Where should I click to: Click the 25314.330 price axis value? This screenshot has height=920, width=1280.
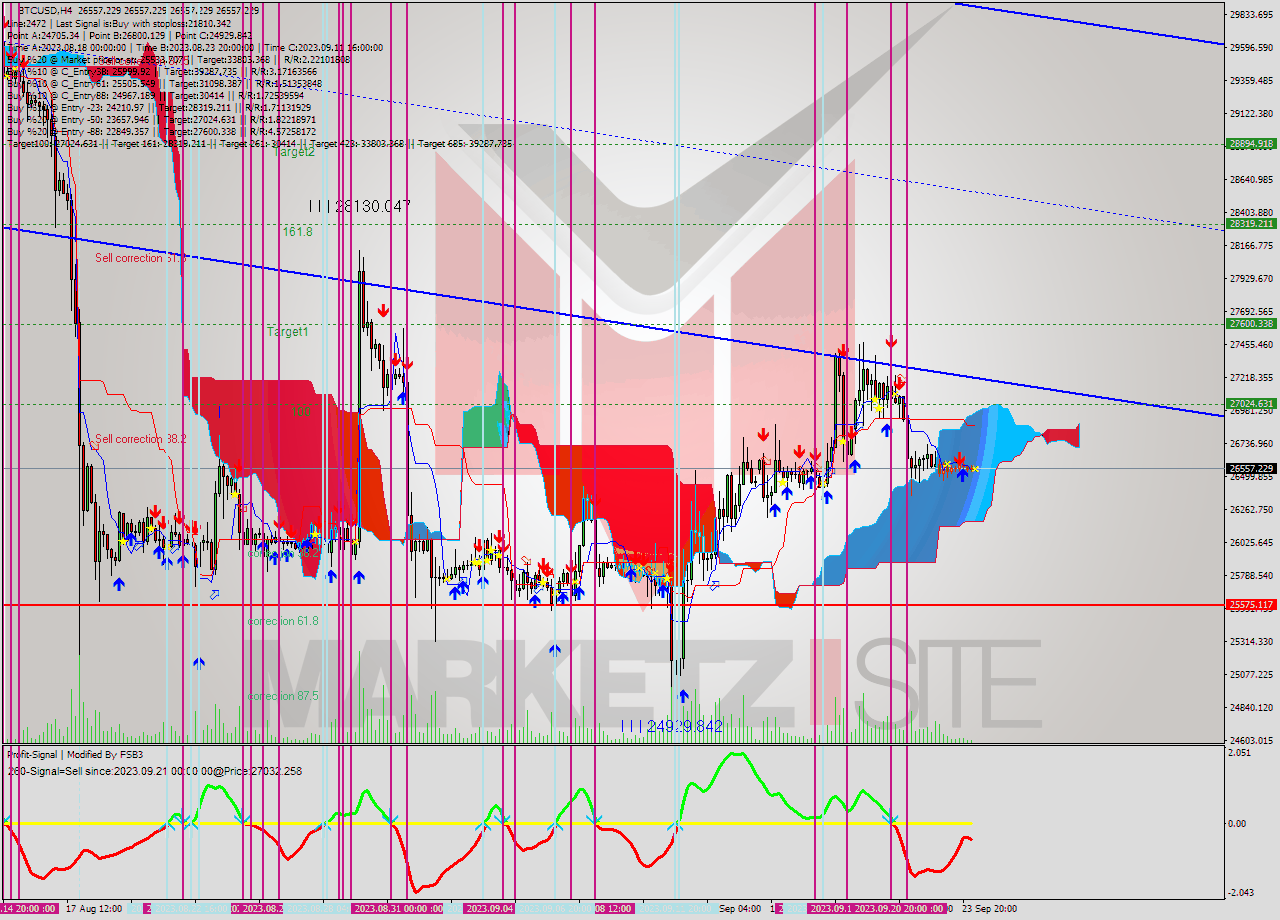click(1252, 641)
